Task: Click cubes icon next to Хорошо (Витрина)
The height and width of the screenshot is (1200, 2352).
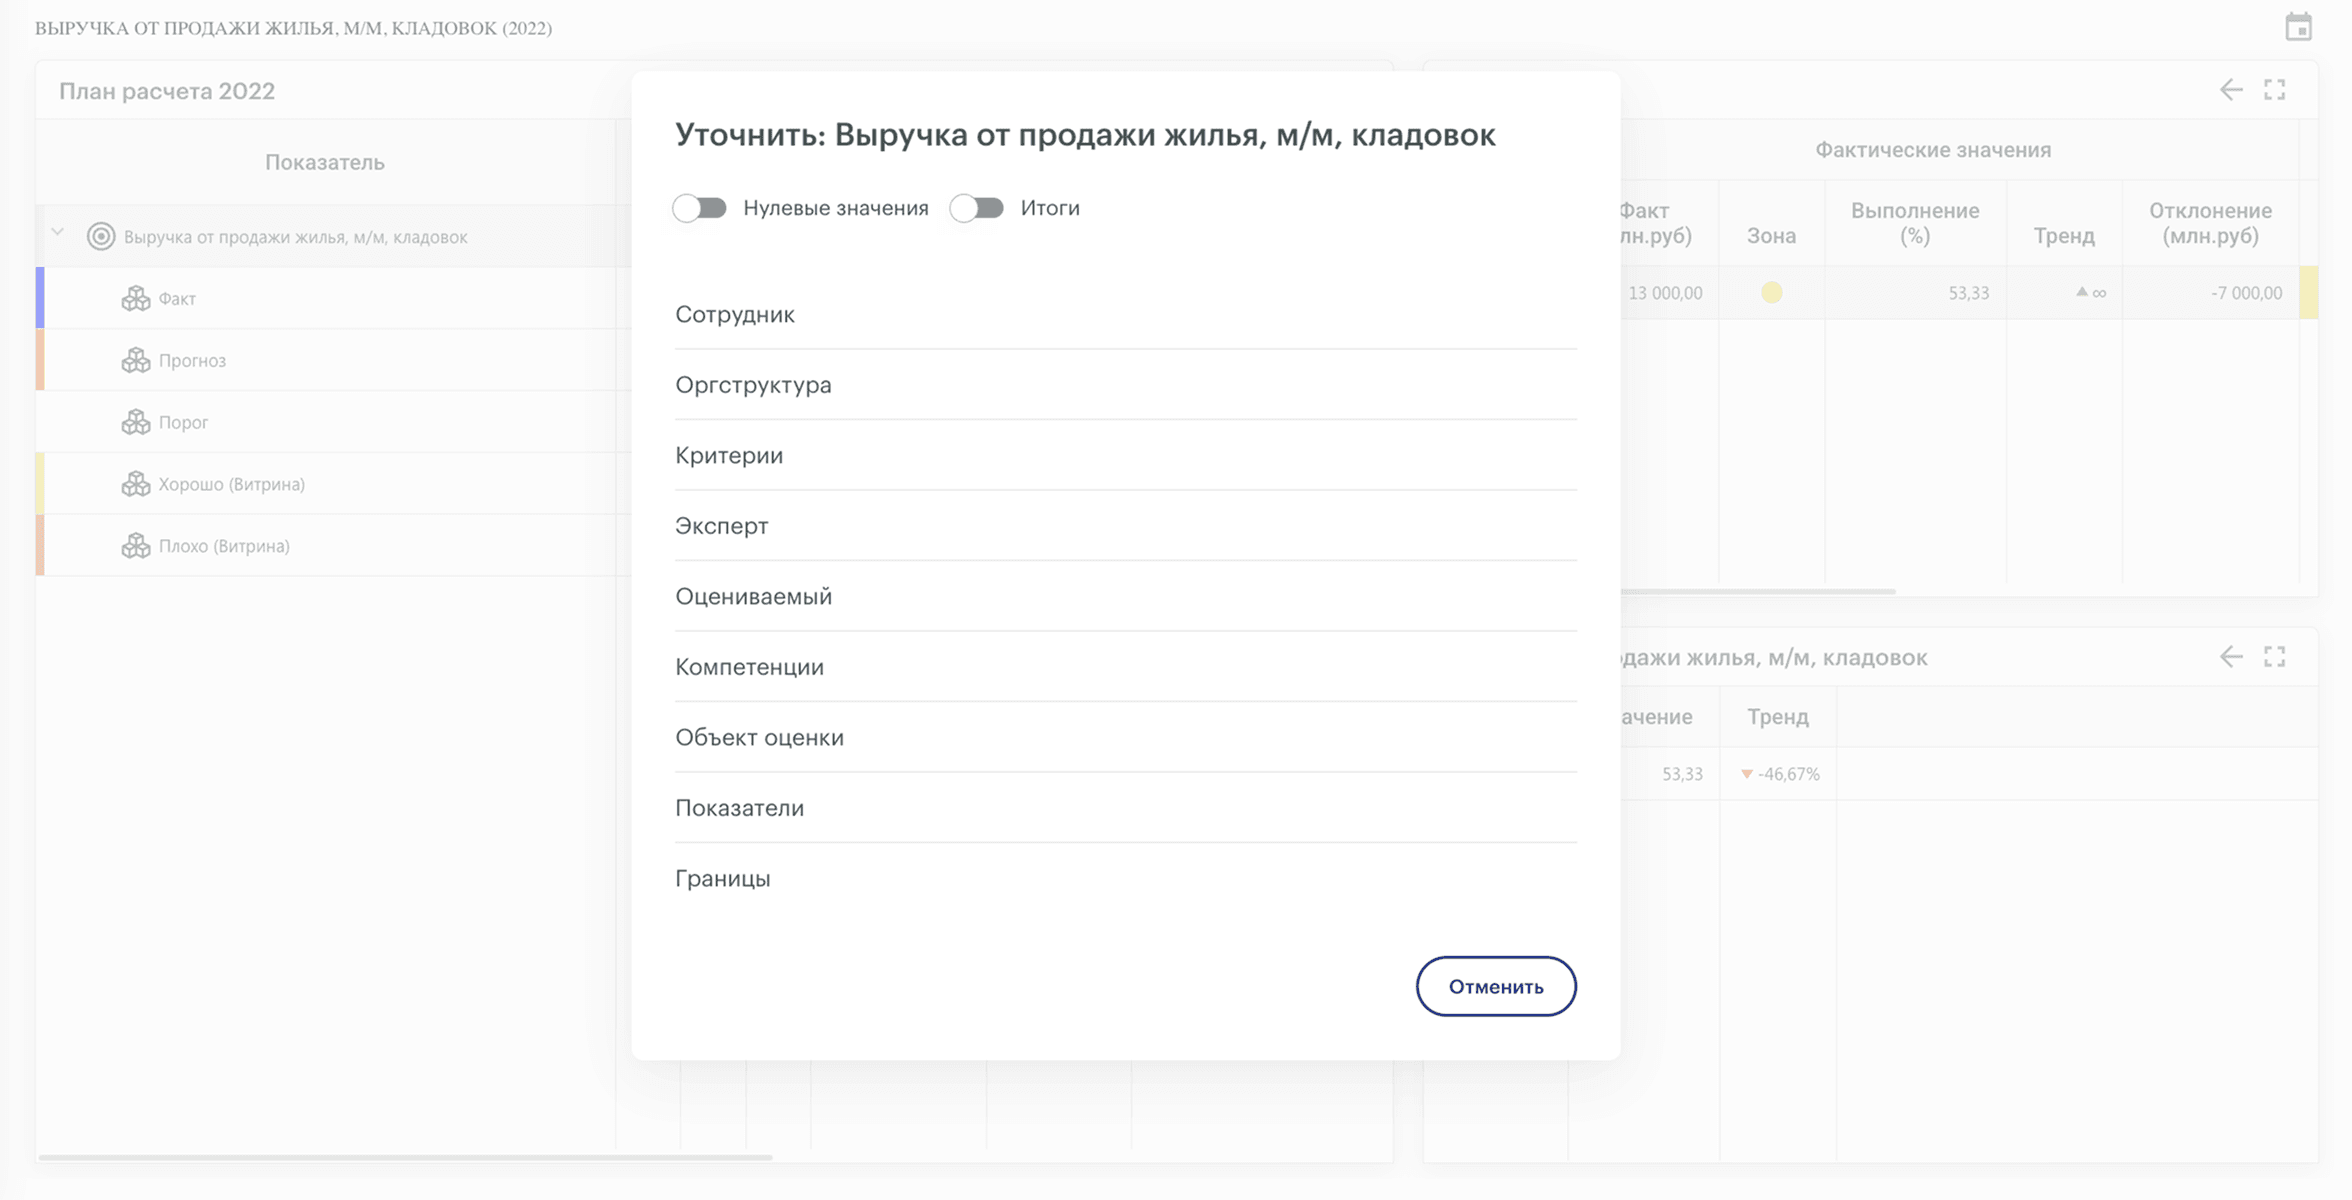Action: (135, 484)
